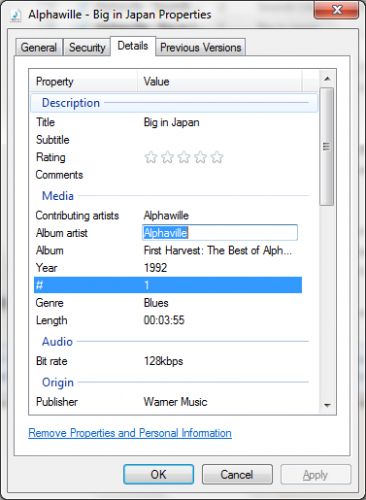This screenshot has width=366, height=500.
Task: Click the 'Rating' property label
Action: pos(51,157)
